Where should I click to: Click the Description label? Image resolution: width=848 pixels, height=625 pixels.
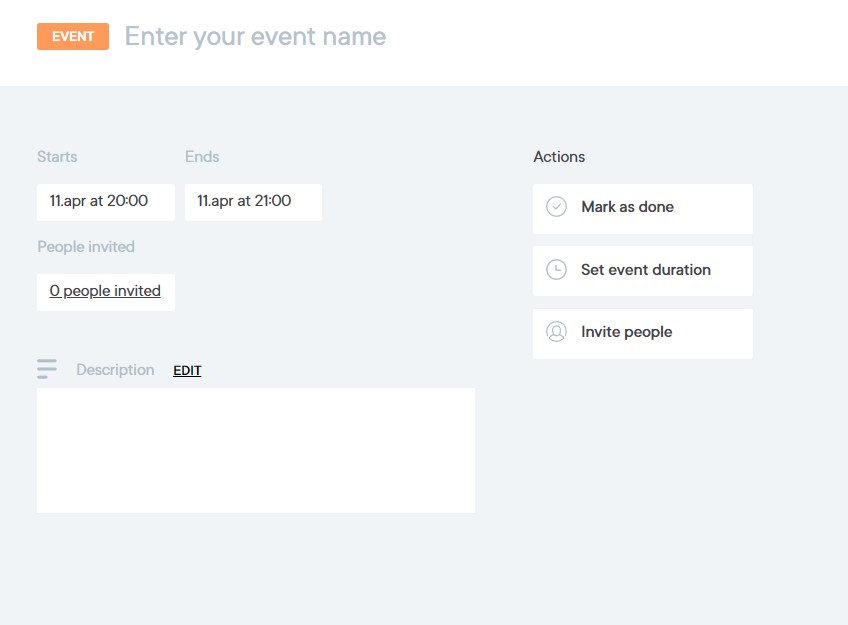point(115,370)
